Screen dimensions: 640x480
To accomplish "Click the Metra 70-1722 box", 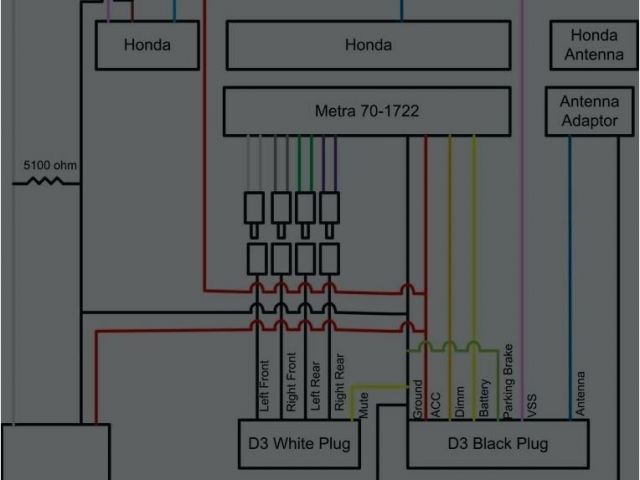I will coord(367,111).
